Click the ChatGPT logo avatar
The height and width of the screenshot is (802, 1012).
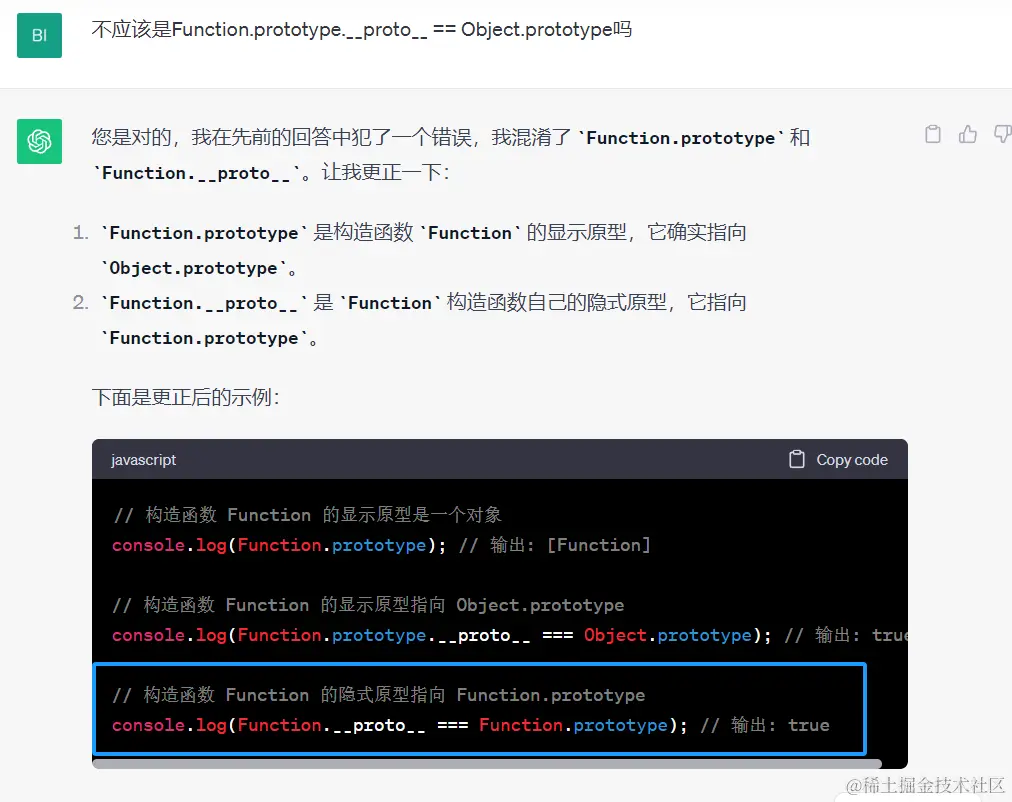tap(39, 141)
